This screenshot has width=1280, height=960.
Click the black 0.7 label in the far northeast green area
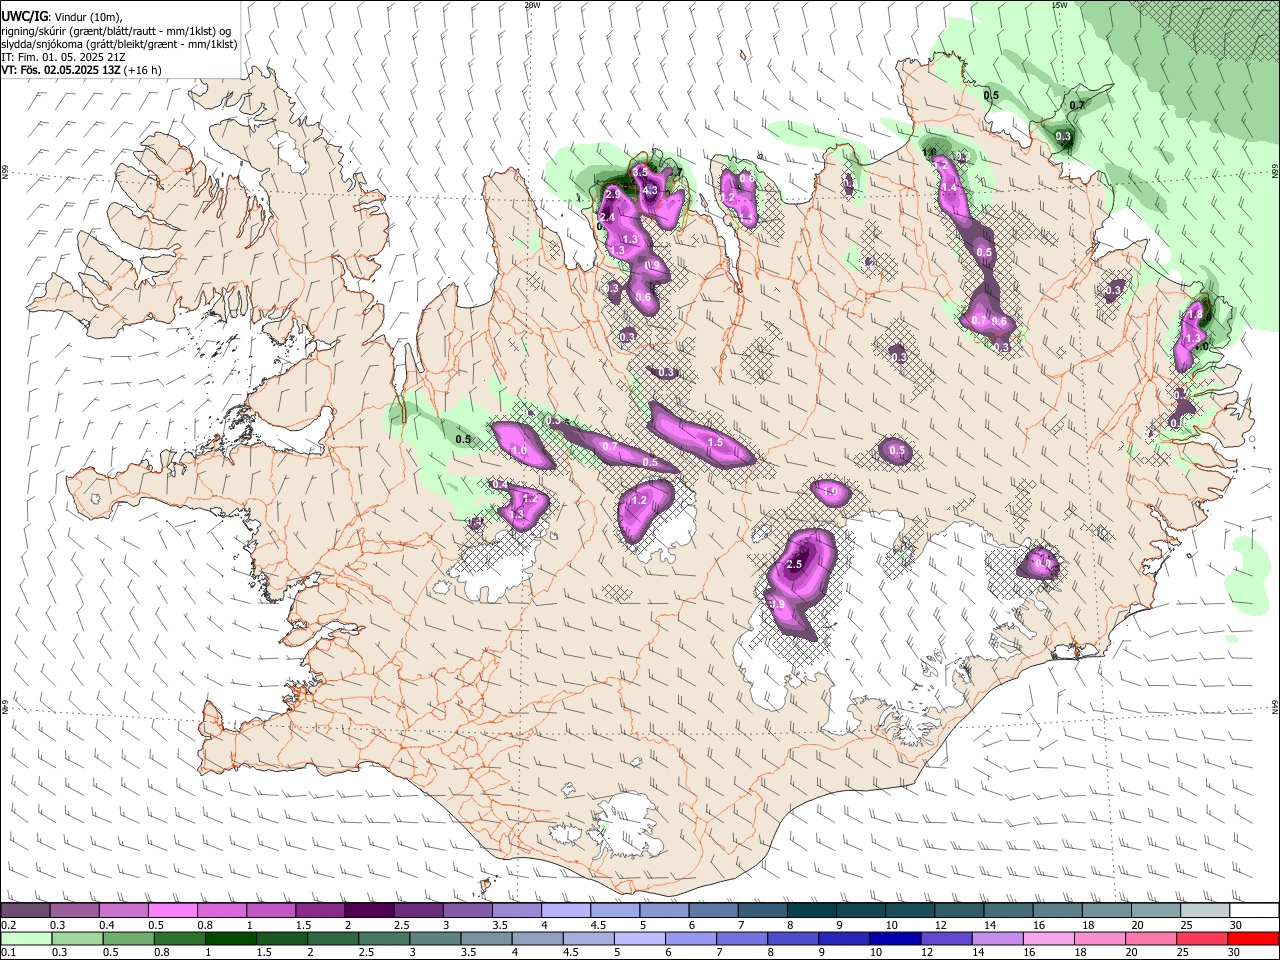pos(1077,105)
